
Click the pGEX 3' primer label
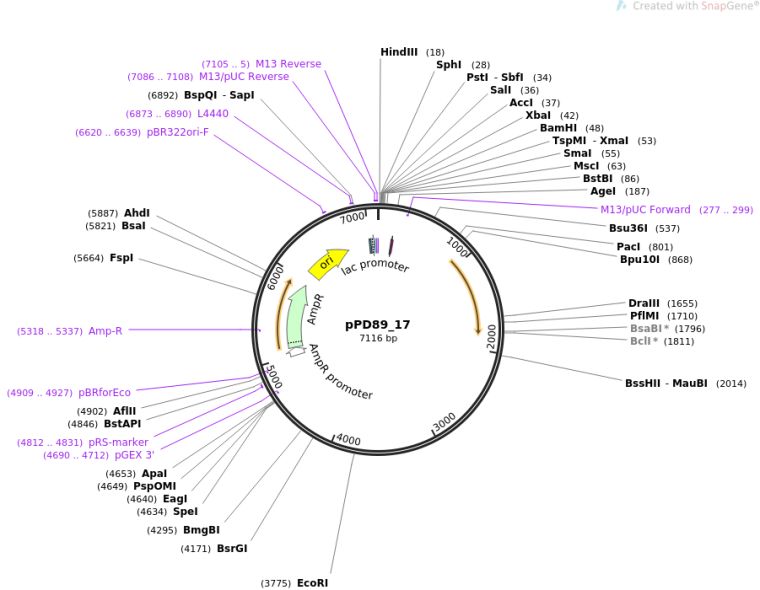point(126,456)
